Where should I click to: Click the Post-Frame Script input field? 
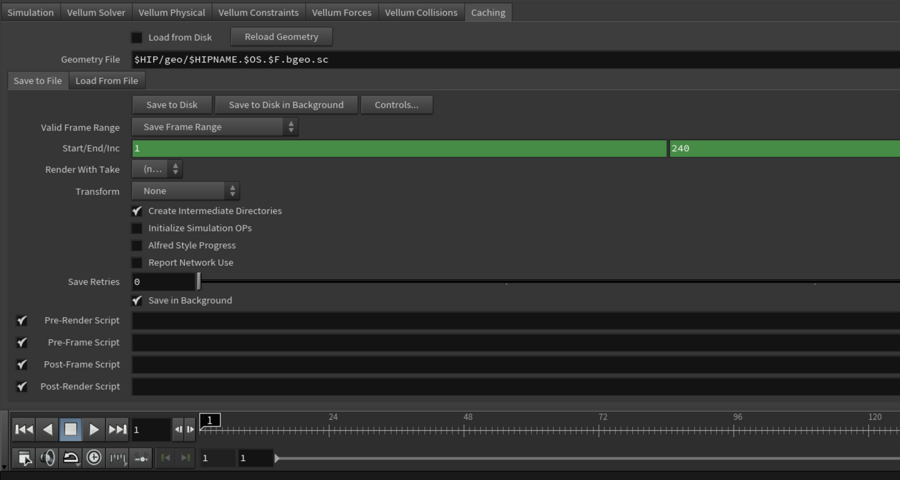tap(516, 365)
